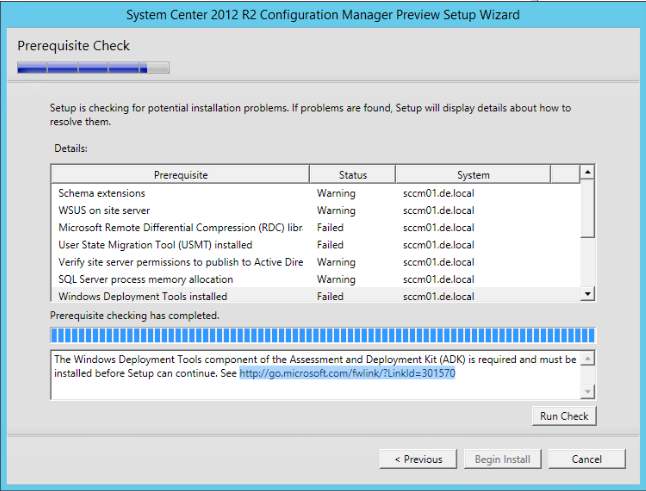
Task: Sort by the Status column header
Action: (x=352, y=175)
